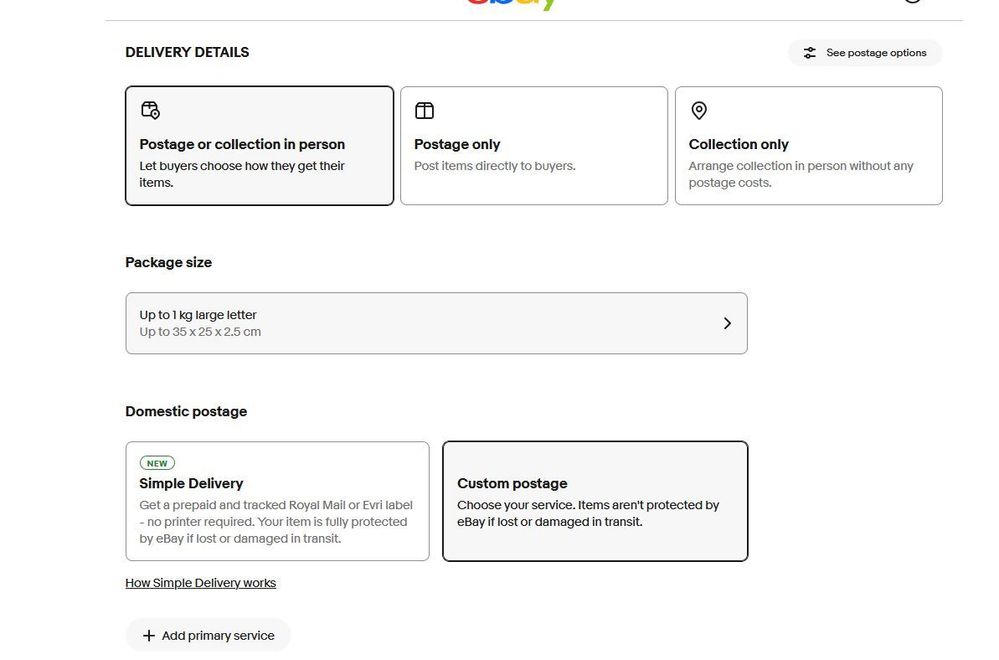
Task: Click the parcel icon above Postage or collection
Action: (150, 110)
